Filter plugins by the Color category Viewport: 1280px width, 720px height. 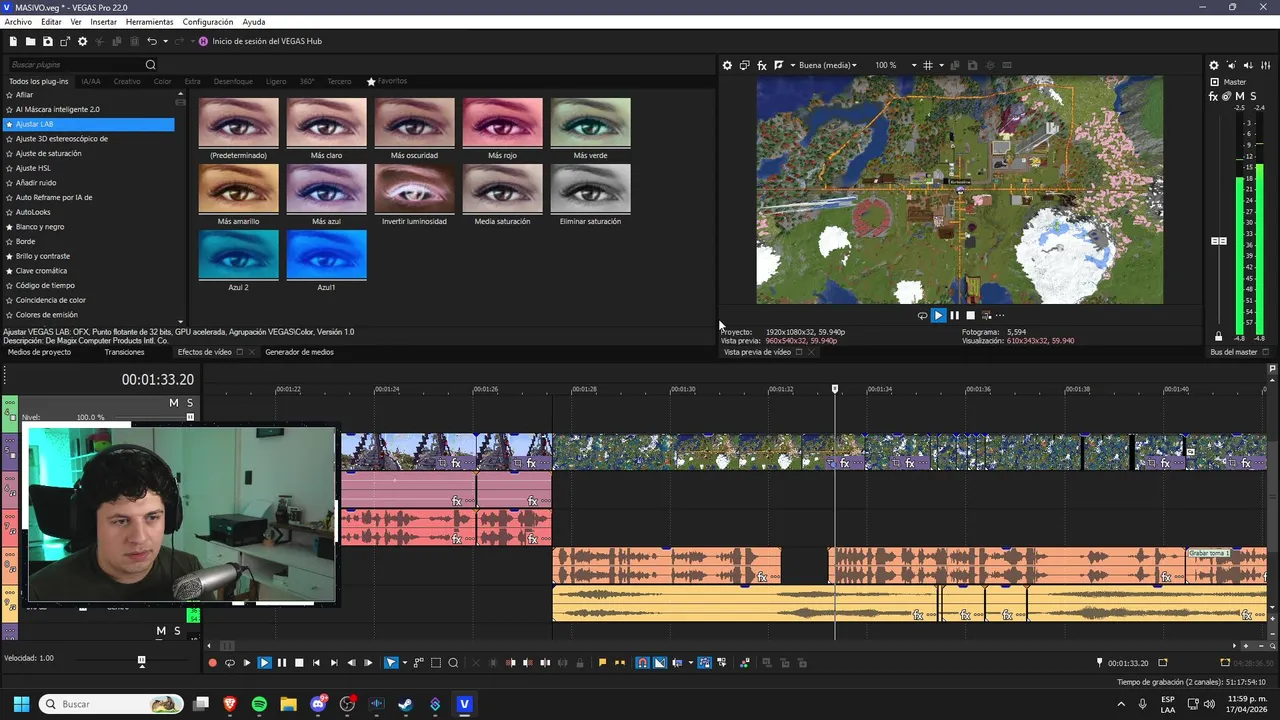pyautogui.click(x=162, y=81)
